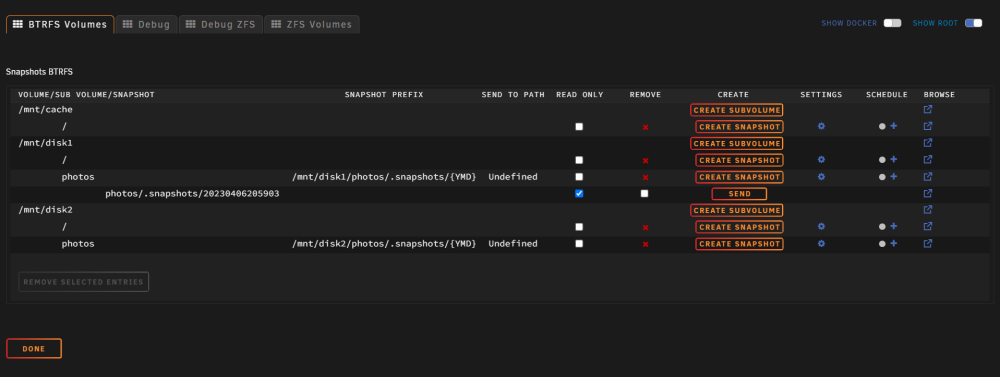Click Create Snapshot for /mnt/cache root
The width and height of the screenshot is (1000, 377).
pyautogui.click(x=739, y=127)
